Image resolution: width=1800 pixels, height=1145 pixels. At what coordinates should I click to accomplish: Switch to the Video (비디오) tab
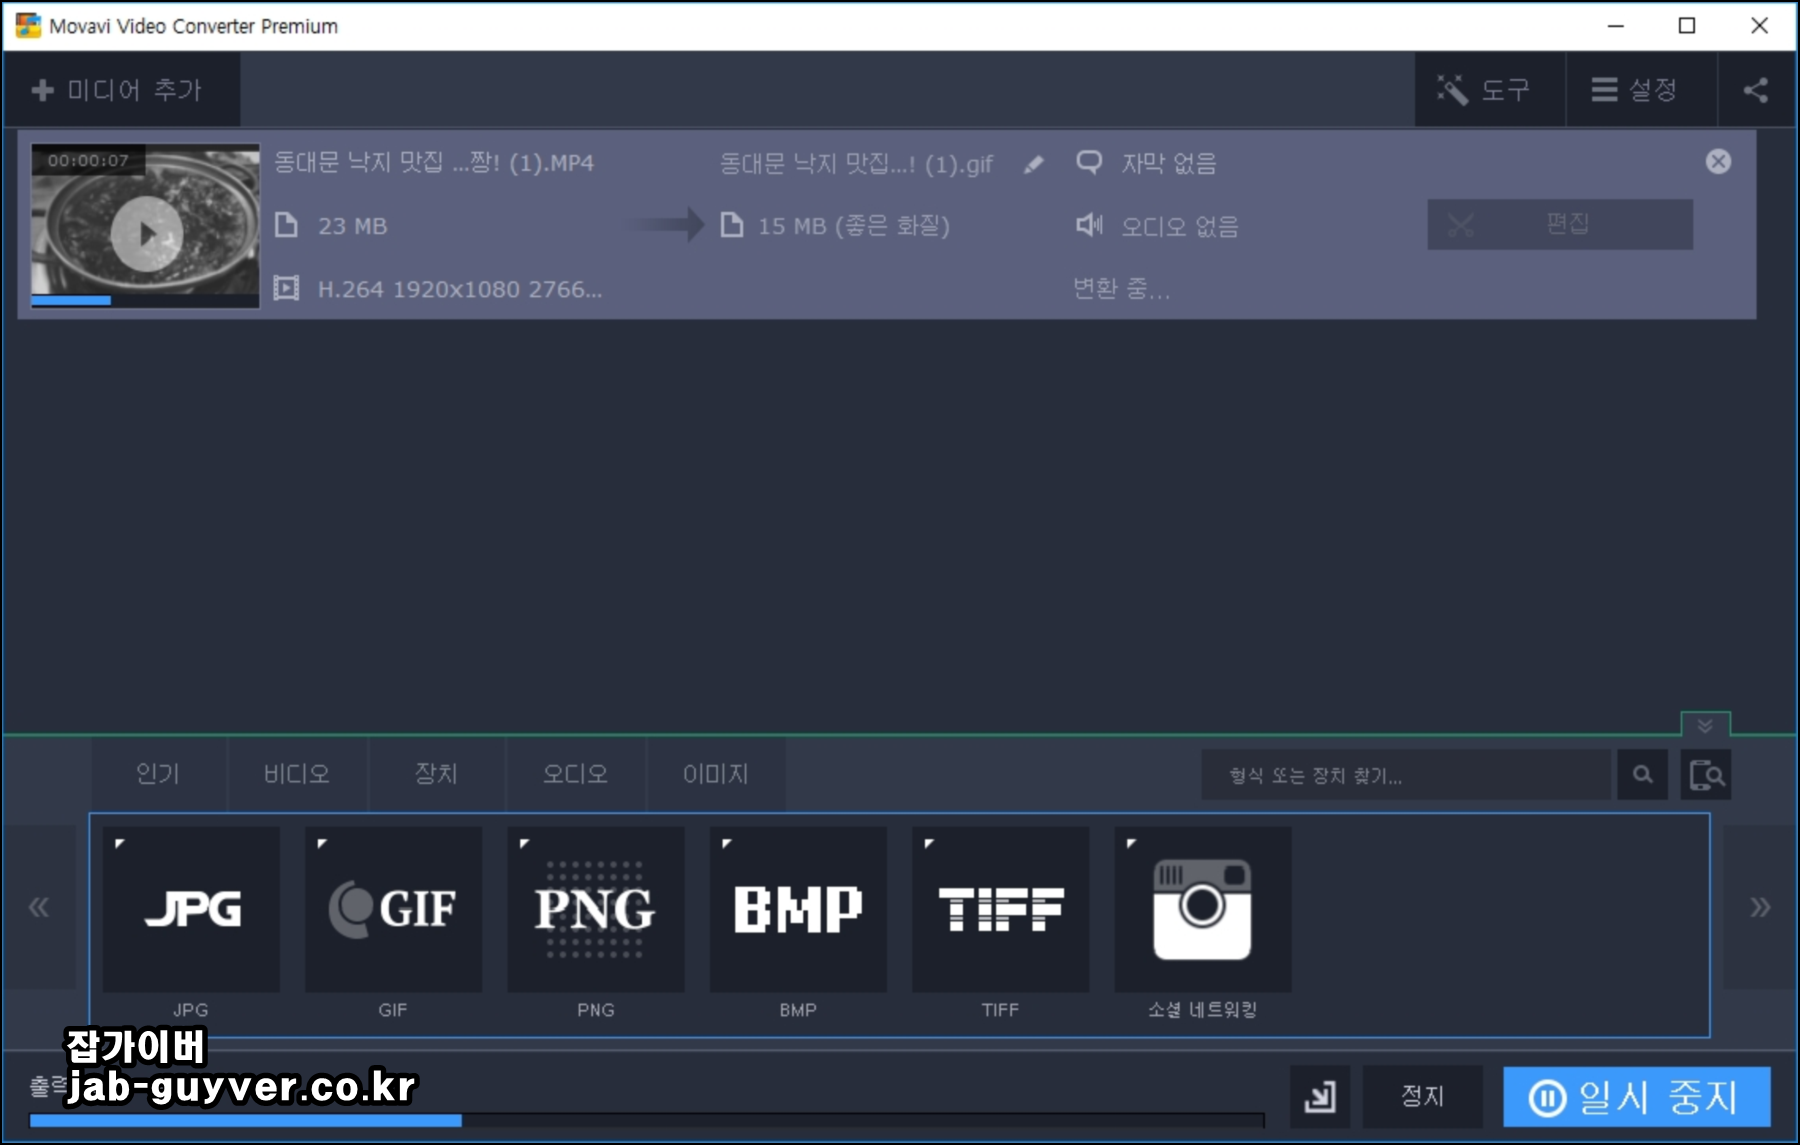pos(296,773)
